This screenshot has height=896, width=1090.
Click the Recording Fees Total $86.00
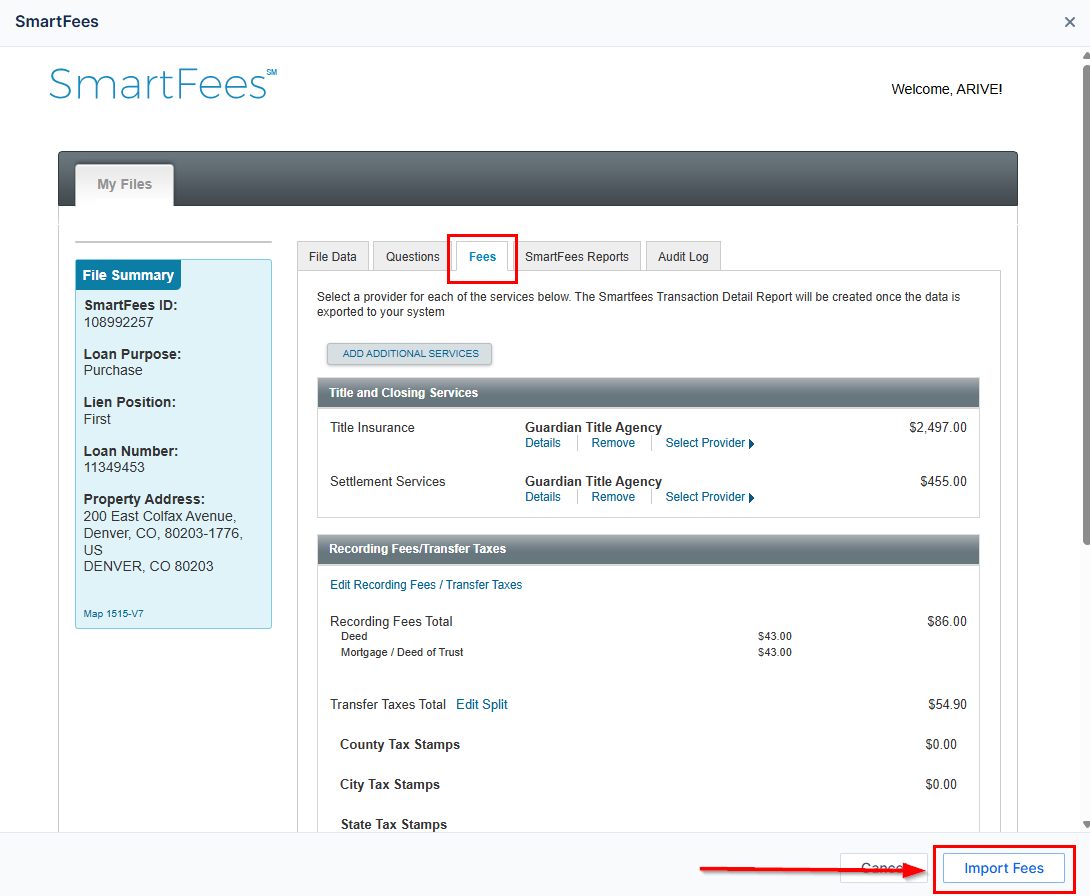947,621
